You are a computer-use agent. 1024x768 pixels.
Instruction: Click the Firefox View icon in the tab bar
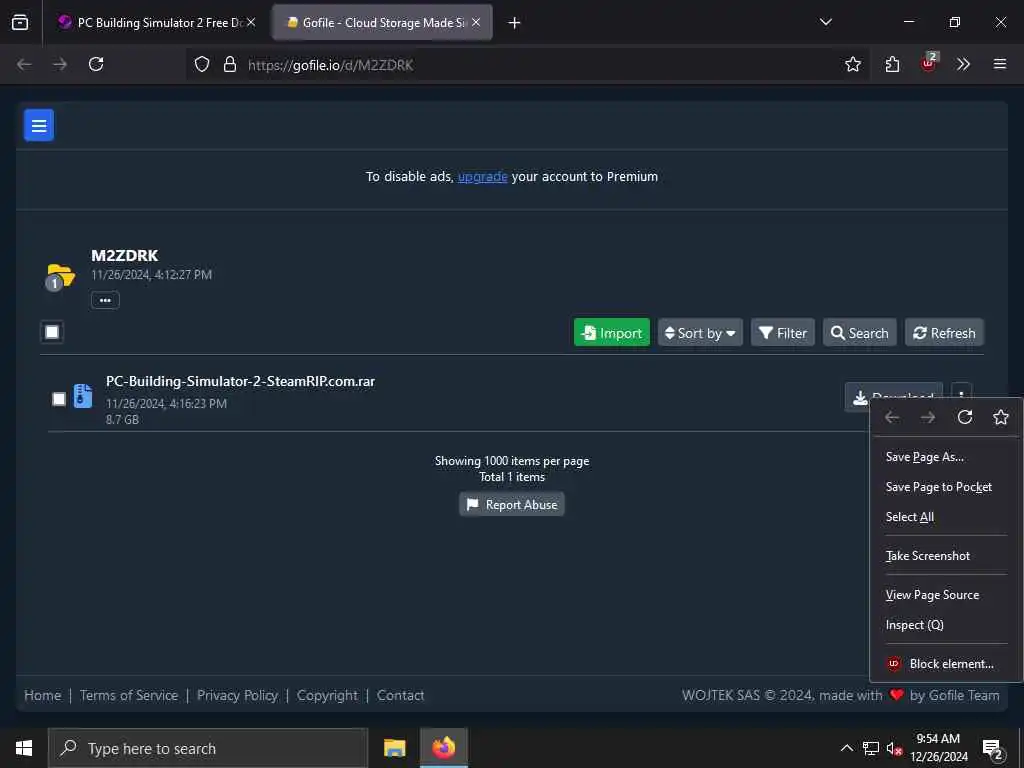(20, 22)
